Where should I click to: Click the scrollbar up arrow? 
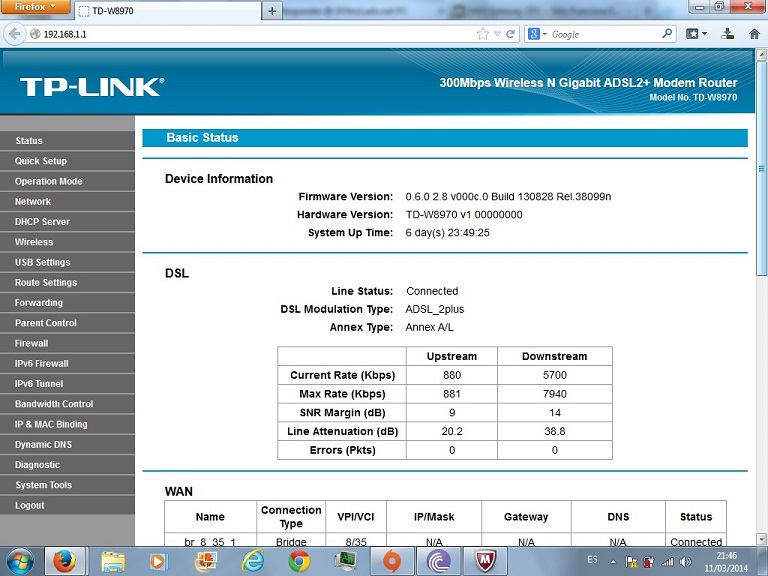761,54
